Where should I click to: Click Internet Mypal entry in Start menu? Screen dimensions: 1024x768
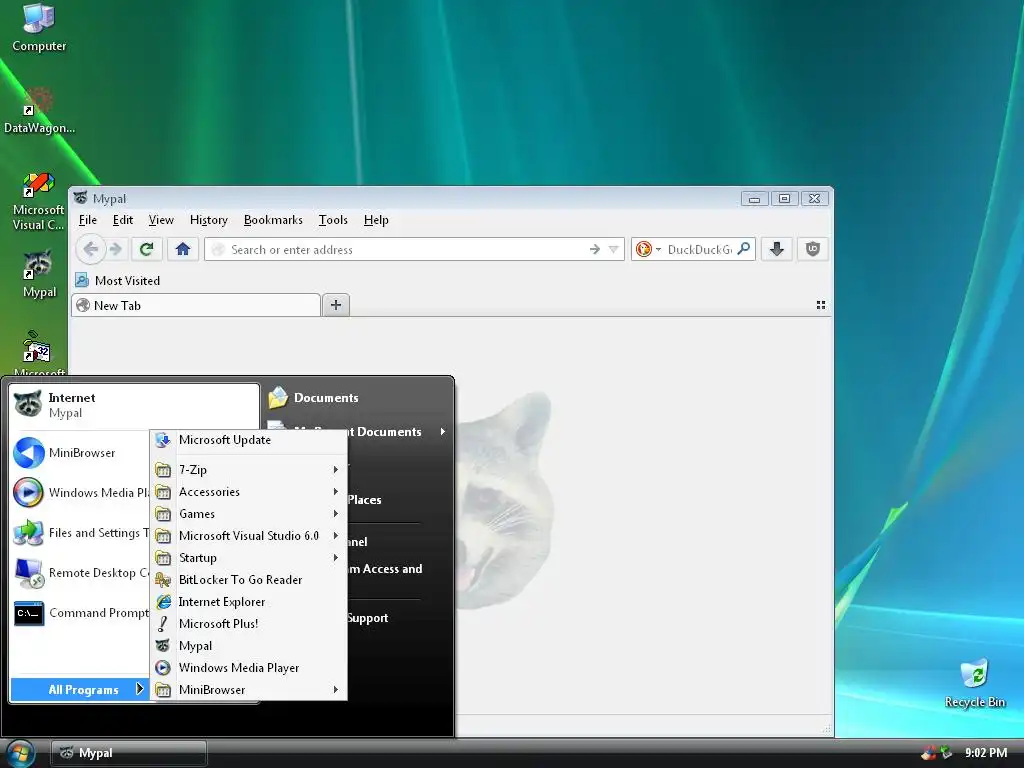[x=134, y=405]
